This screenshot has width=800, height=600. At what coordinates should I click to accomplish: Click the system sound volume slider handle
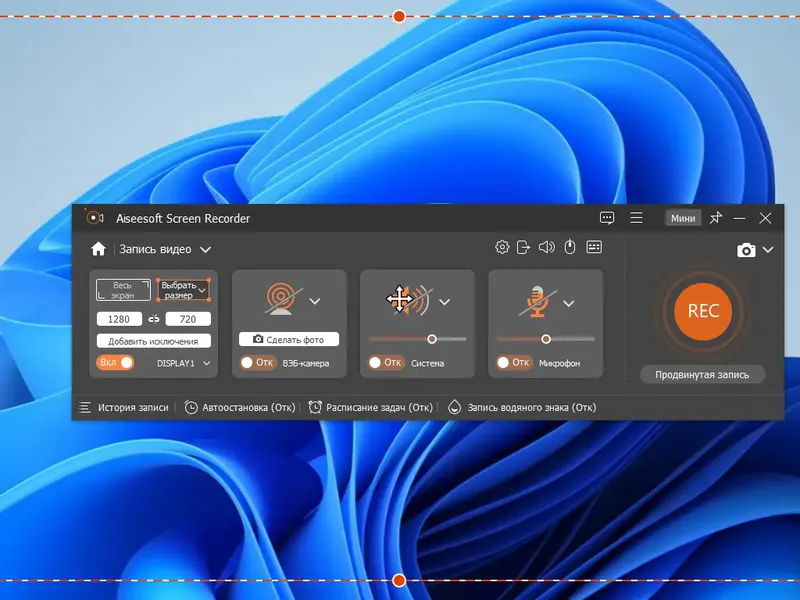point(432,339)
